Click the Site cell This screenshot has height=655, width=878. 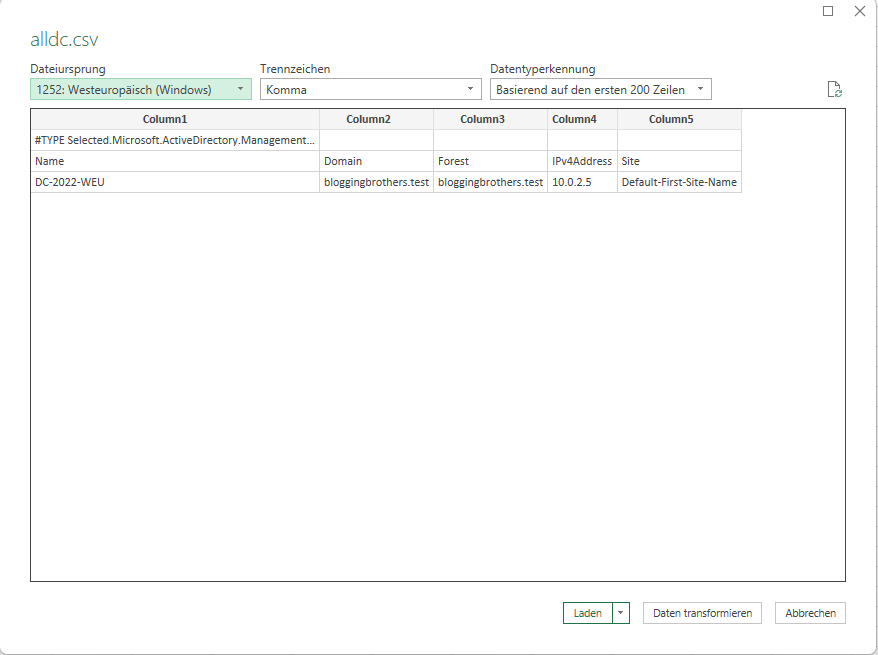(x=679, y=161)
